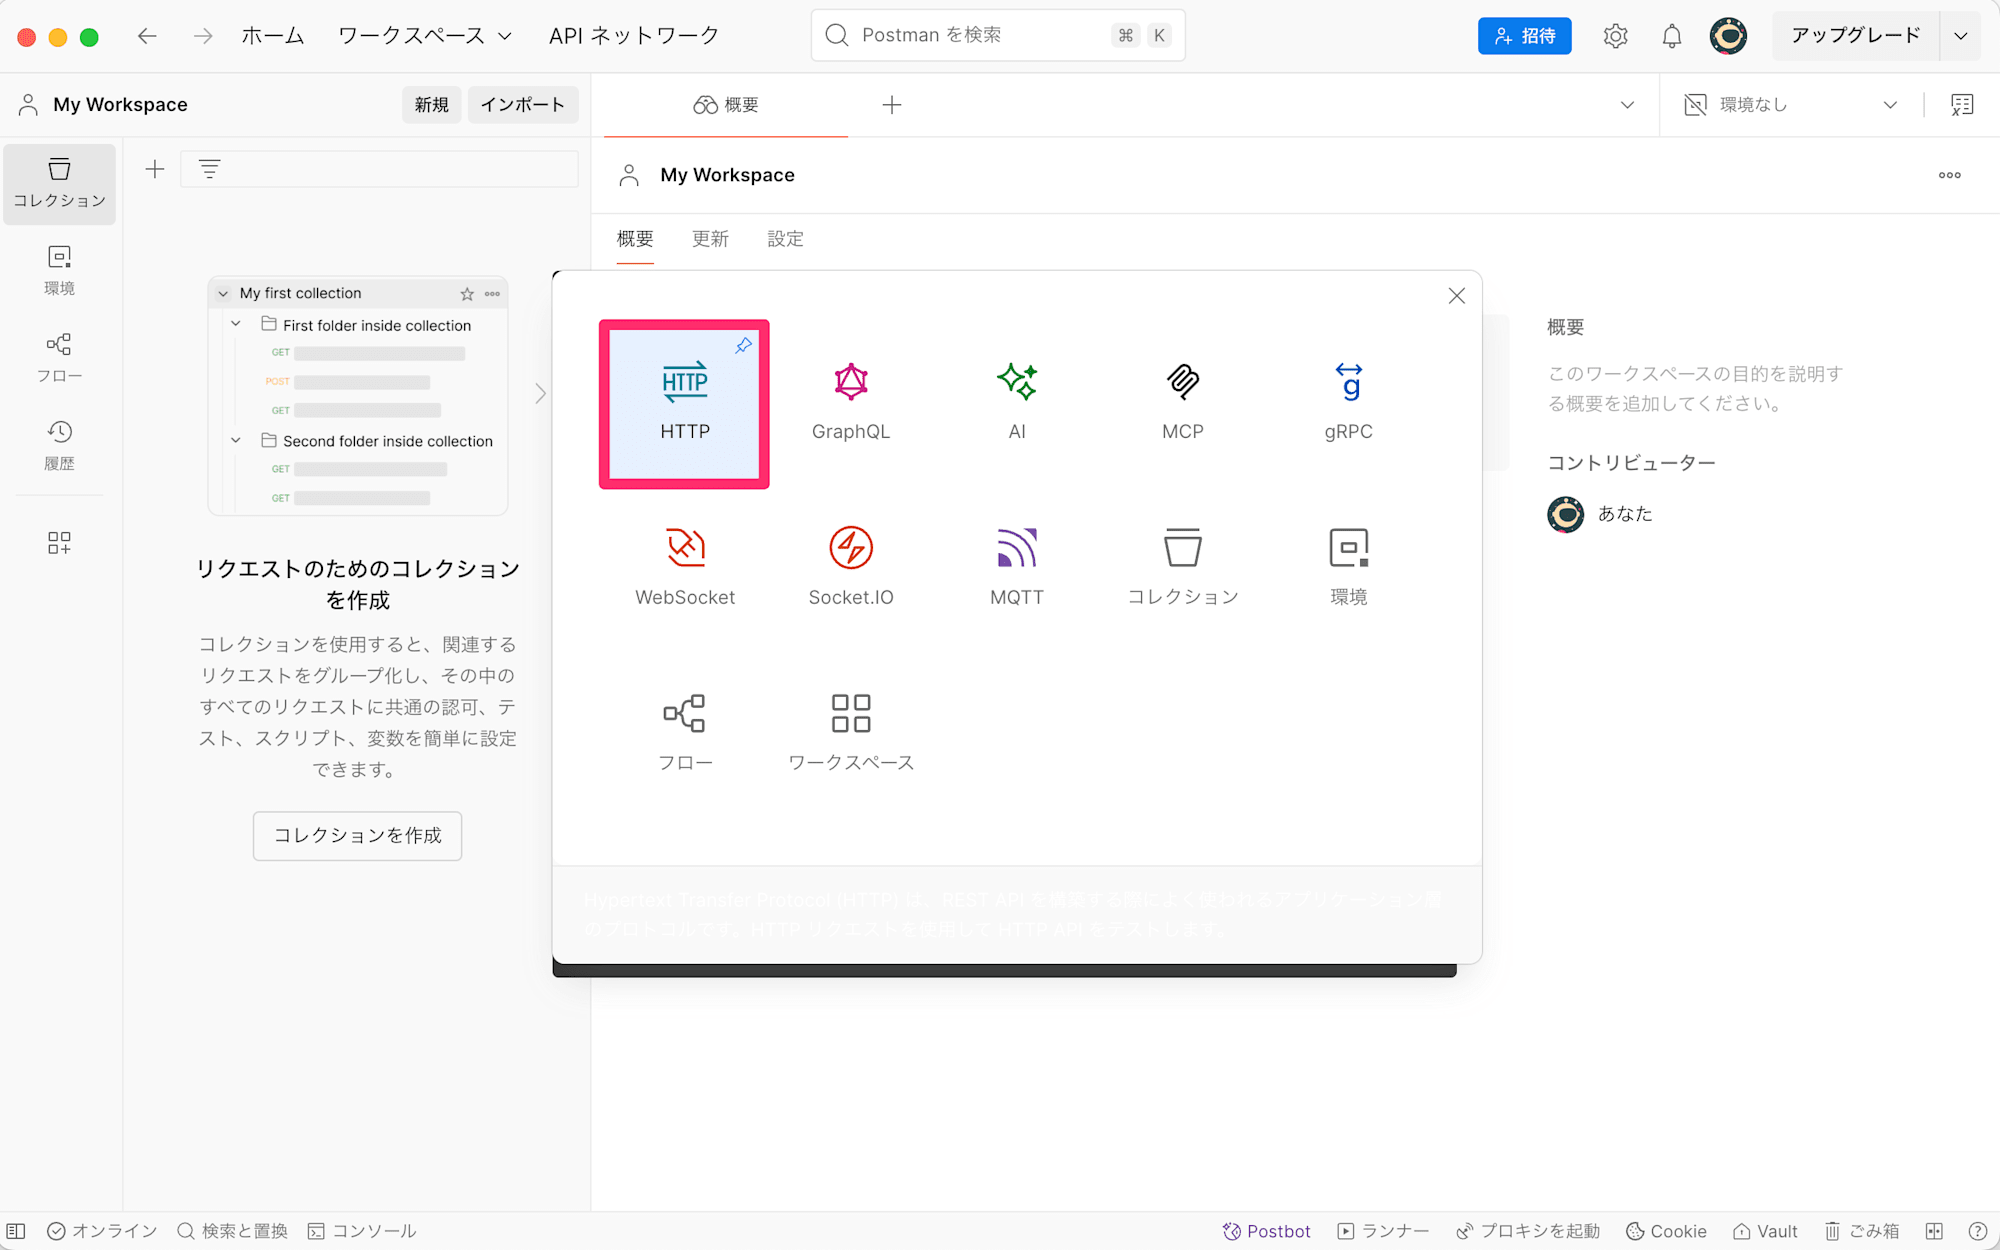Screen dimensions: 2000x1250
Task: Create a new コレクション from the dialog
Action: pyautogui.click(x=1182, y=569)
